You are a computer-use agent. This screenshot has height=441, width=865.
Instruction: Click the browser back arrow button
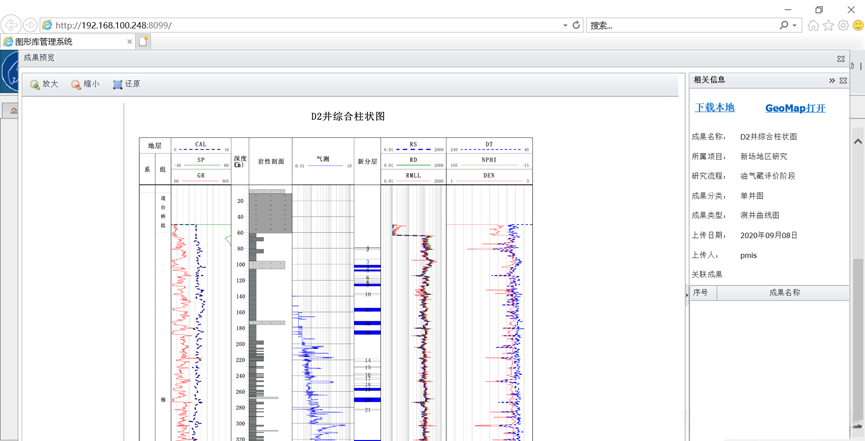coord(11,25)
